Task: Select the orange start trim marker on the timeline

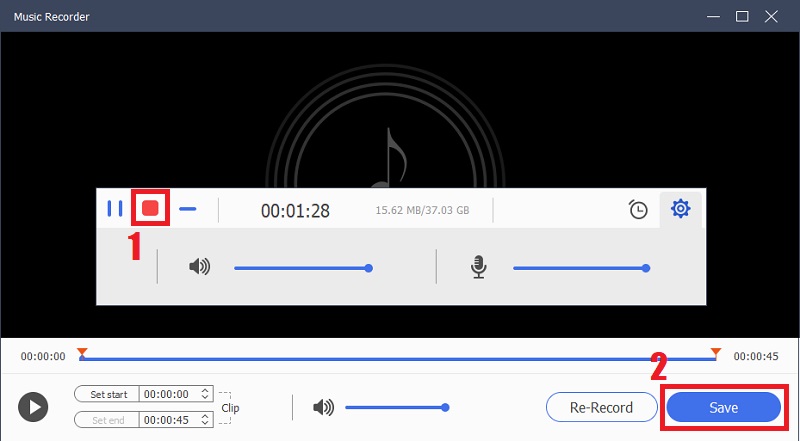Action: pos(82,352)
